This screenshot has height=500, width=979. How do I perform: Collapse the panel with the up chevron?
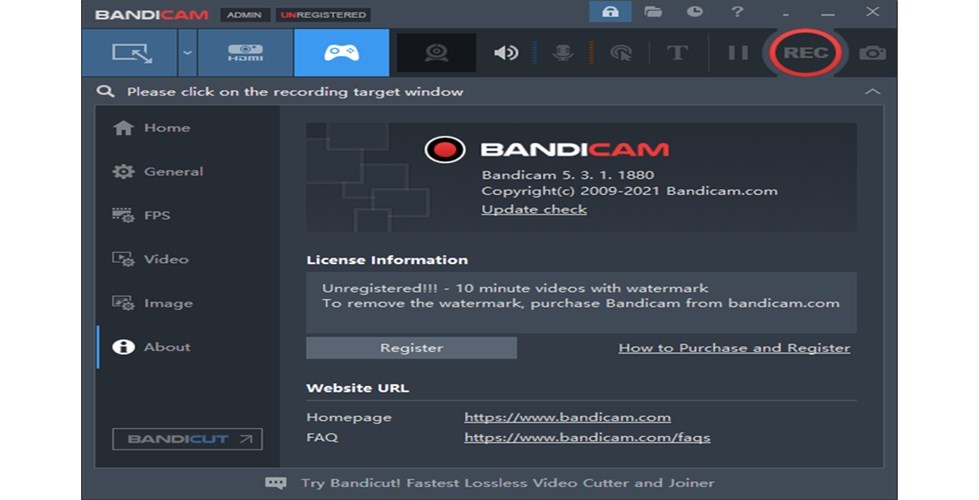872,92
